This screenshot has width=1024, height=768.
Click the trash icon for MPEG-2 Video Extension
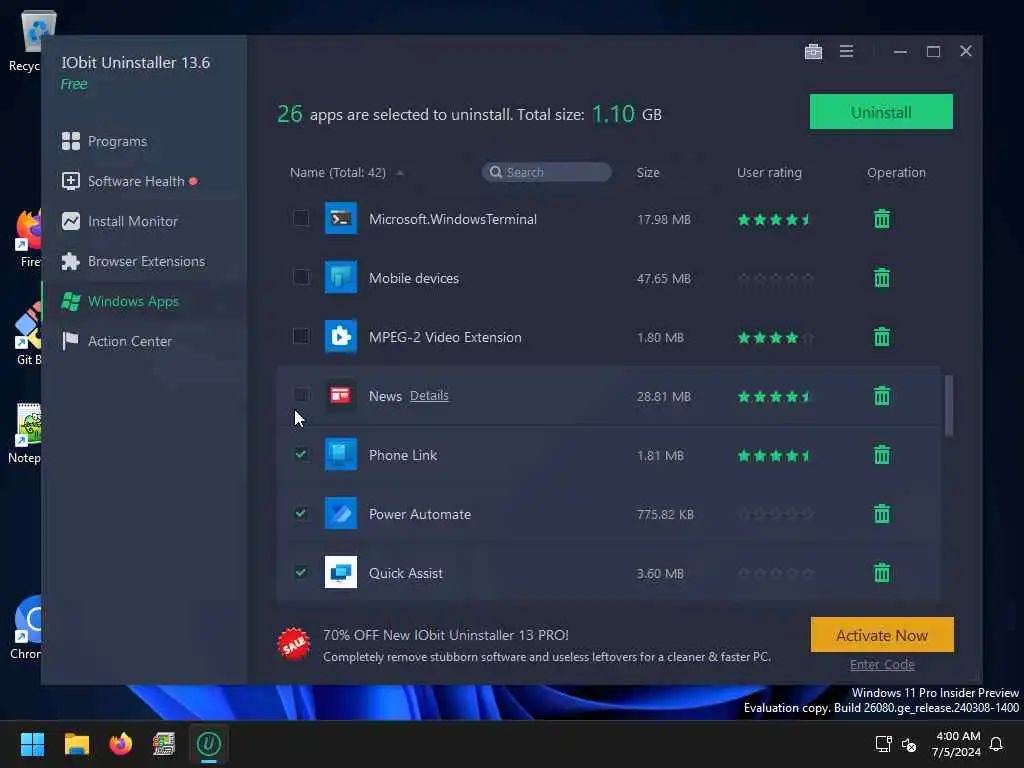882,337
